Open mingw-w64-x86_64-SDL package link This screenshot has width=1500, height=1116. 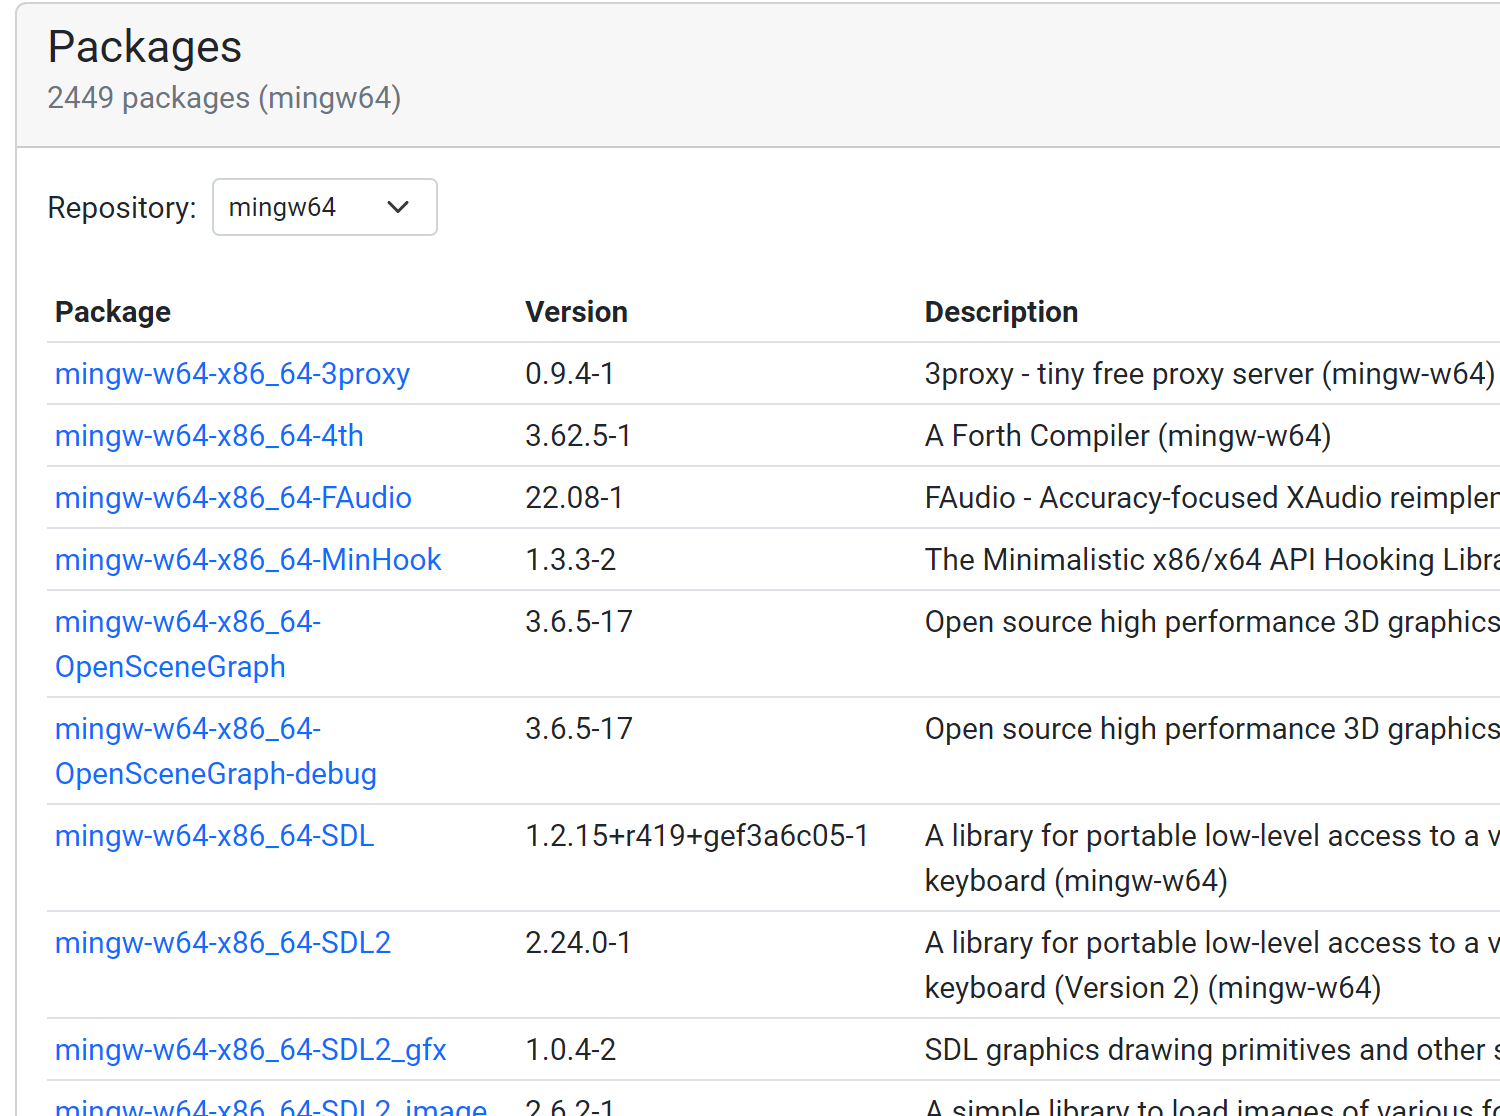click(x=215, y=836)
